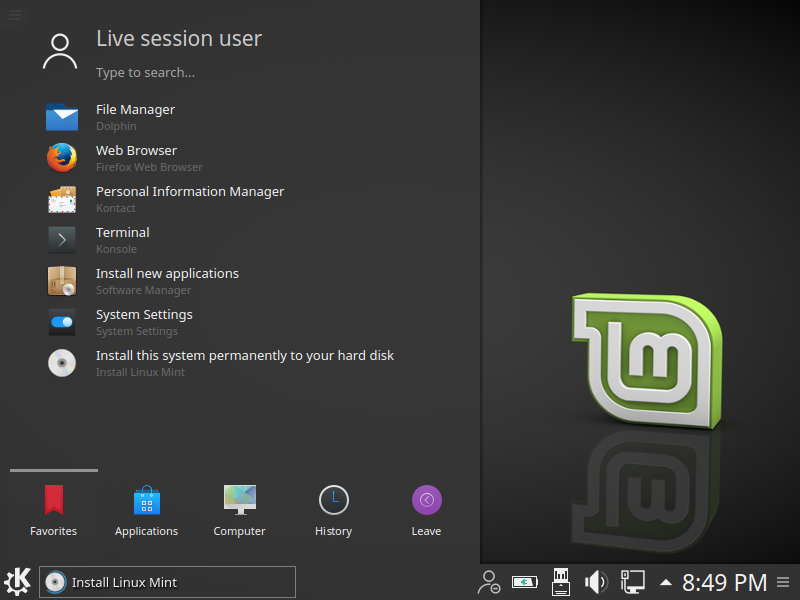Launch Firefox using the Web Browser icon
The width and height of the screenshot is (800, 600).
[62, 158]
